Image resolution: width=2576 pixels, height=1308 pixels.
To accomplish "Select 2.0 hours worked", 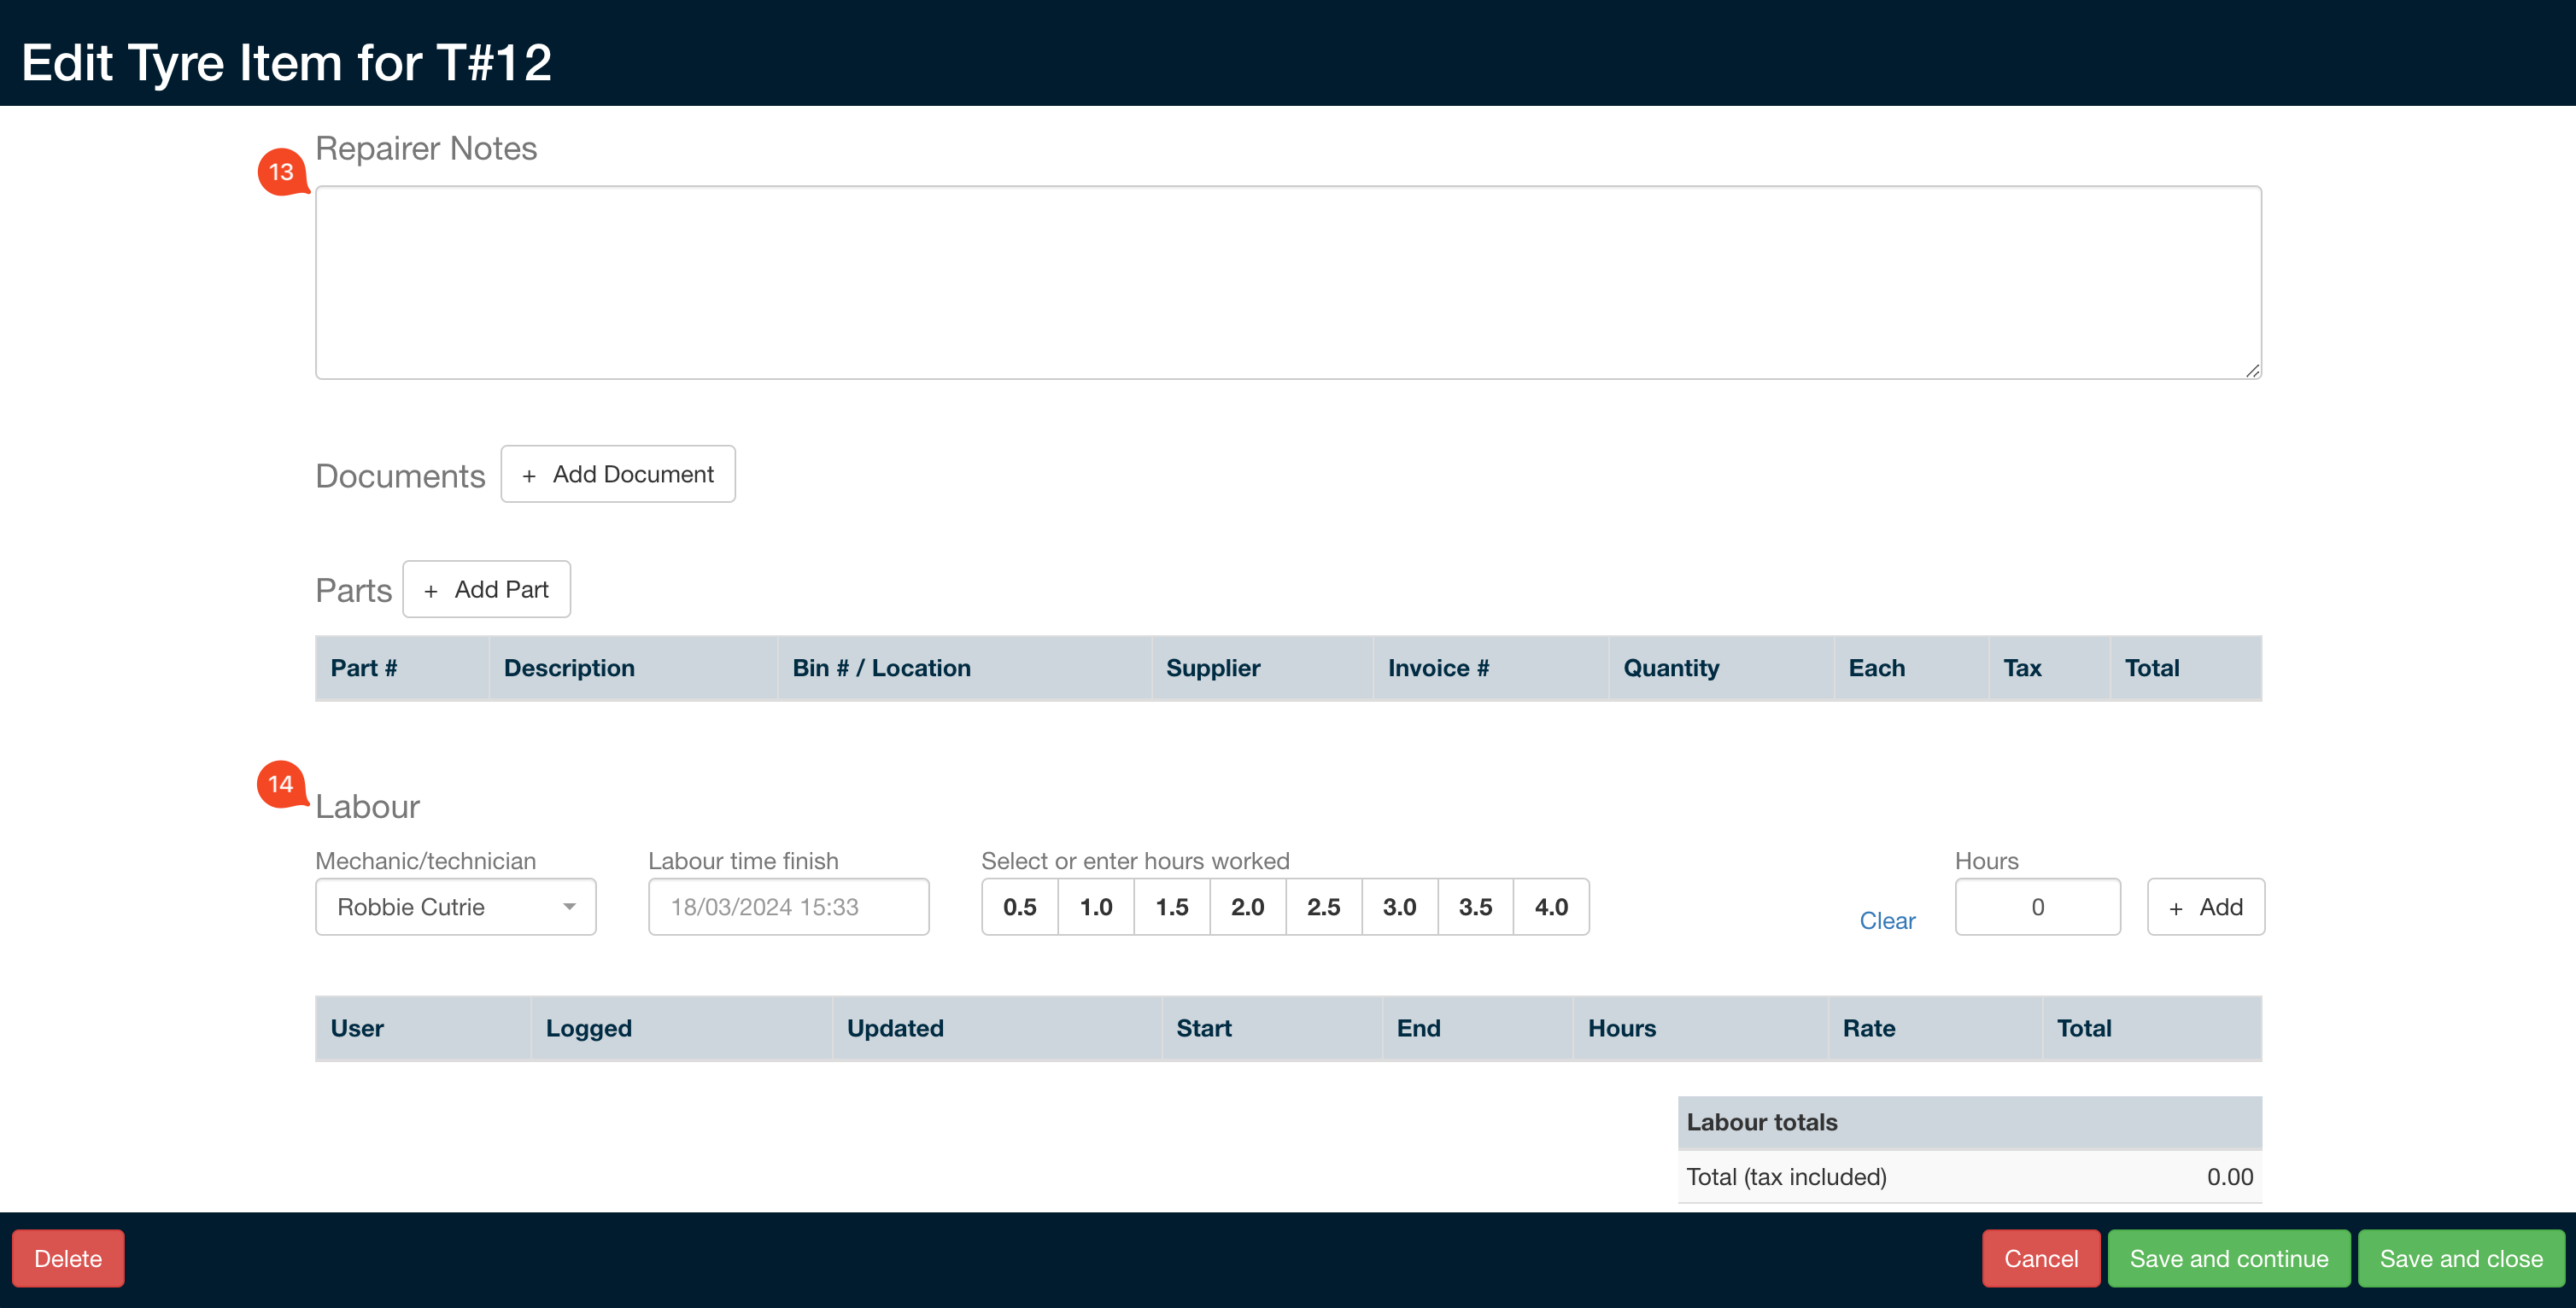I will point(1248,907).
